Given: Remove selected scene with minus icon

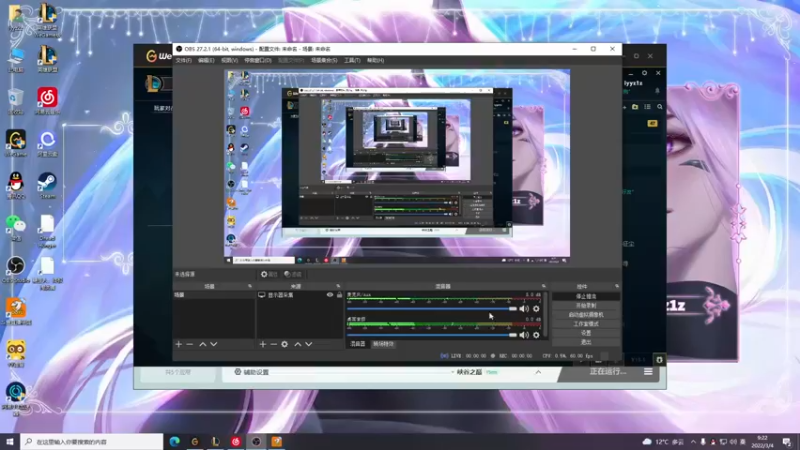Looking at the screenshot, I should coord(190,344).
